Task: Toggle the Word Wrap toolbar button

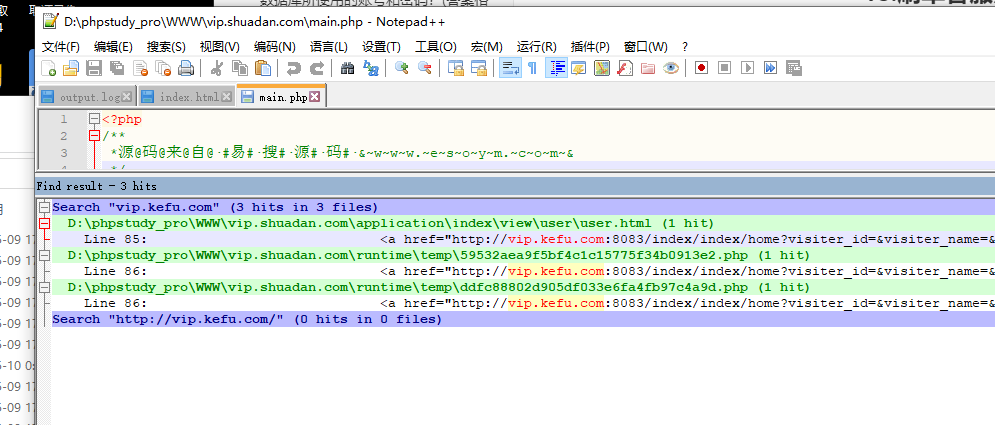Action: click(510, 68)
